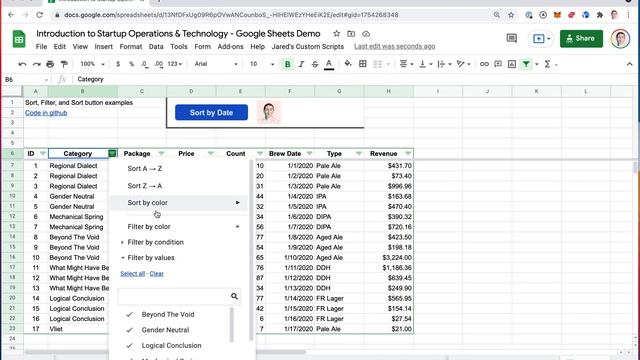The height and width of the screenshot is (360, 640).
Task: Open the text color picker
Action: click(329, 64)
